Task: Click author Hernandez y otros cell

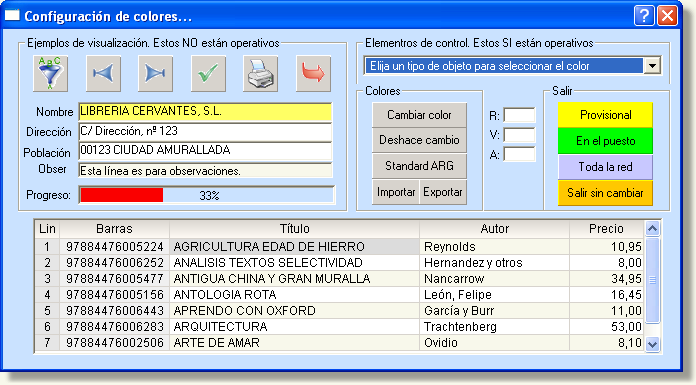Action: pos(494,262)
